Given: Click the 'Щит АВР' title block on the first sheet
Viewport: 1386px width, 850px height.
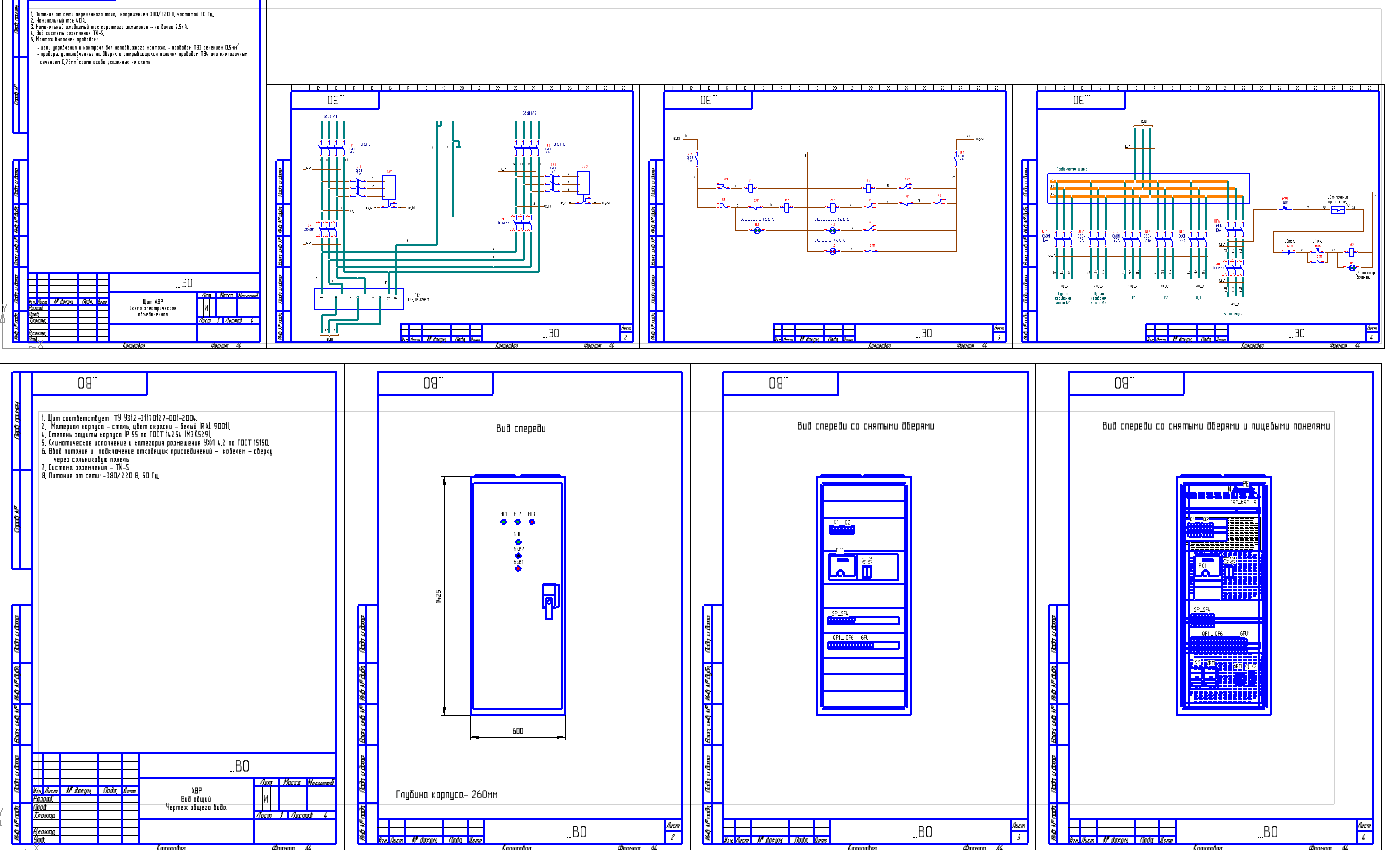Looking at the screenshot, I should (x=152, y=306).
